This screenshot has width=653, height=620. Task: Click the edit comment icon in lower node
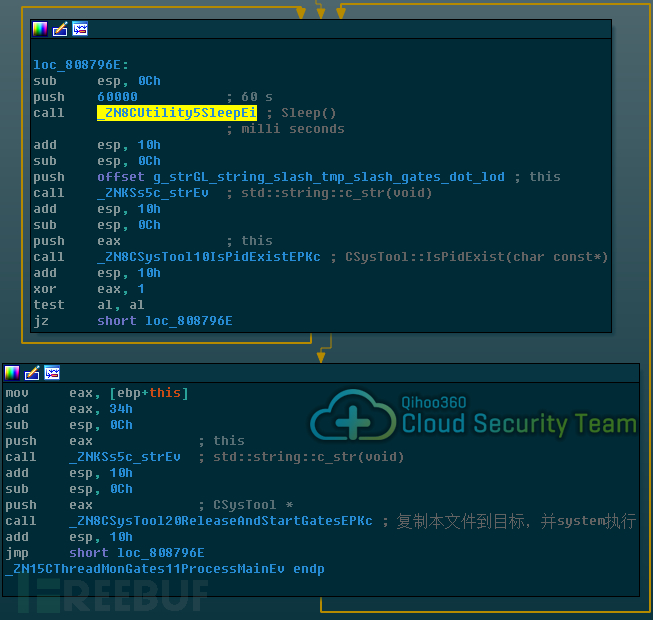click(32, 373)
